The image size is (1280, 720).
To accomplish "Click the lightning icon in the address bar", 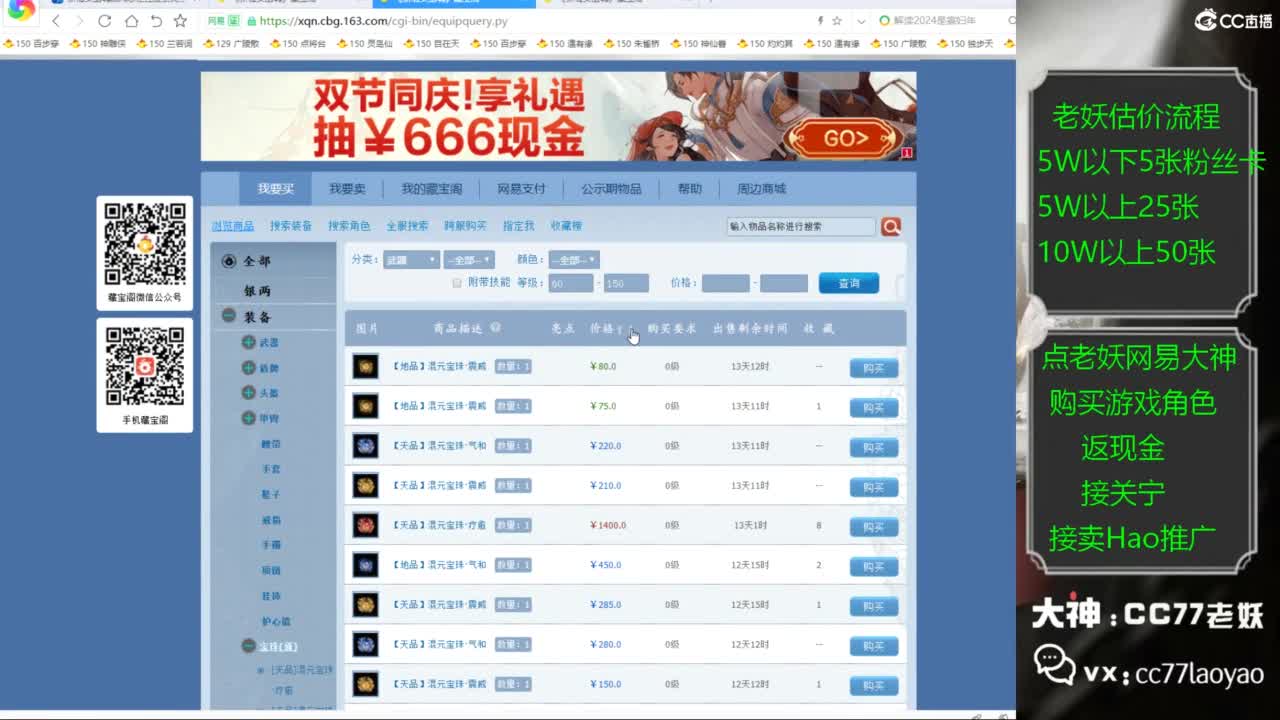I will tap(820, 19).
